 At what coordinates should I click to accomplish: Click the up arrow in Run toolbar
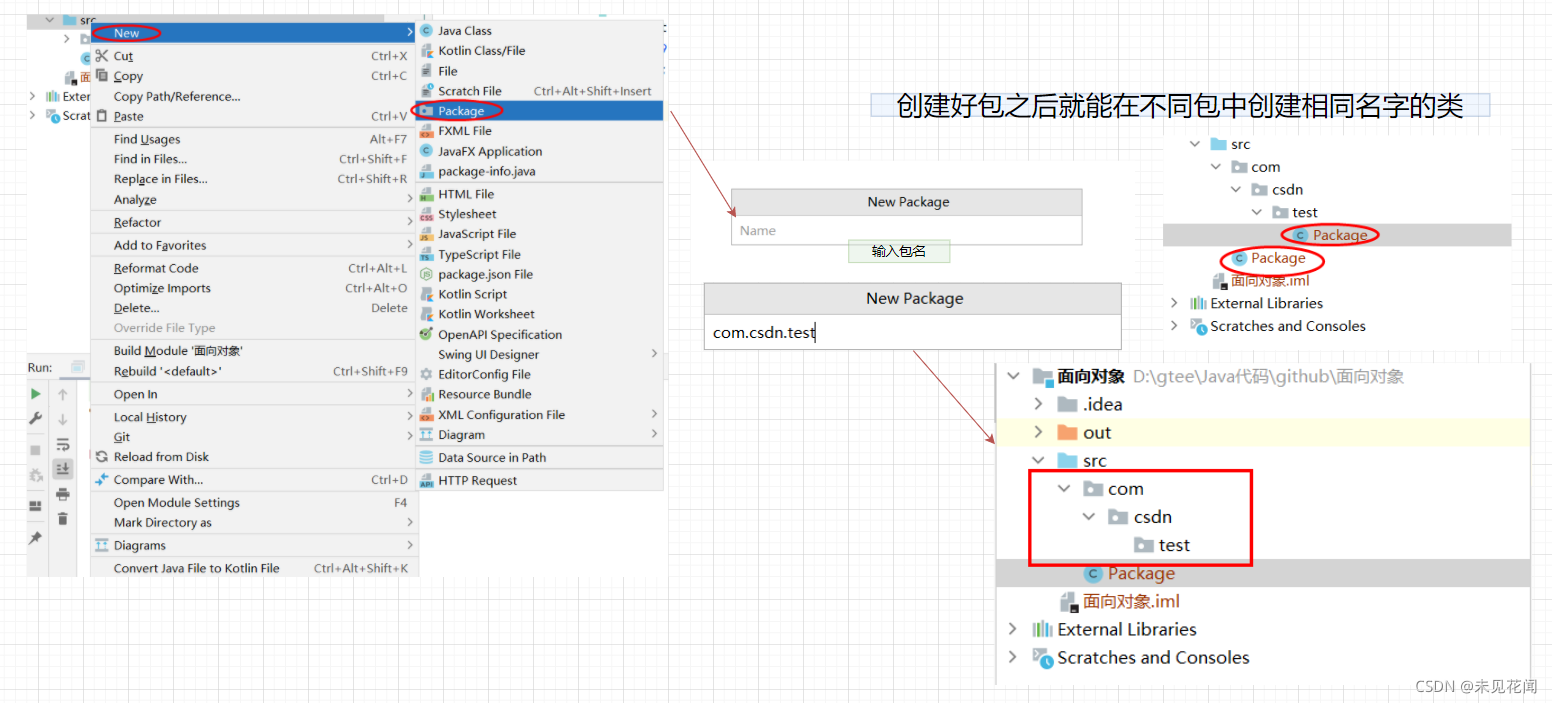tap(63, 394)
